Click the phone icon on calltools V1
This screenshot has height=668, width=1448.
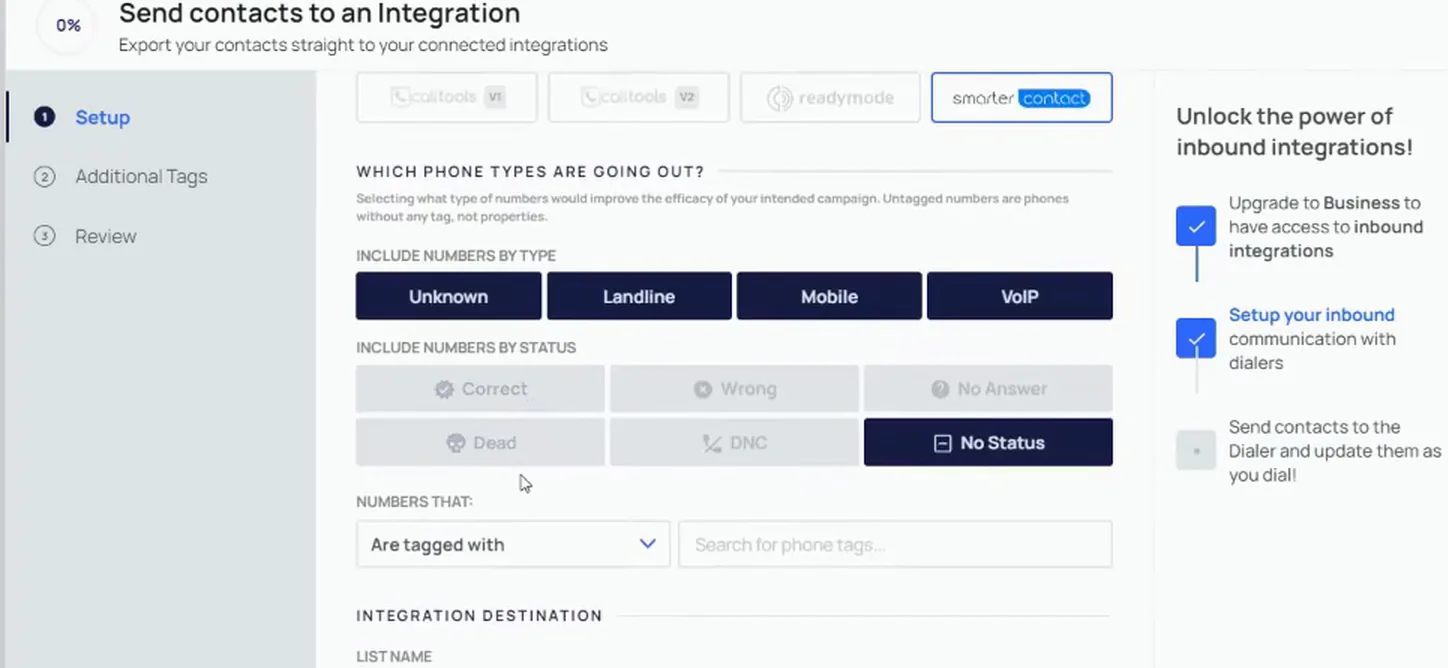[400, 98]
